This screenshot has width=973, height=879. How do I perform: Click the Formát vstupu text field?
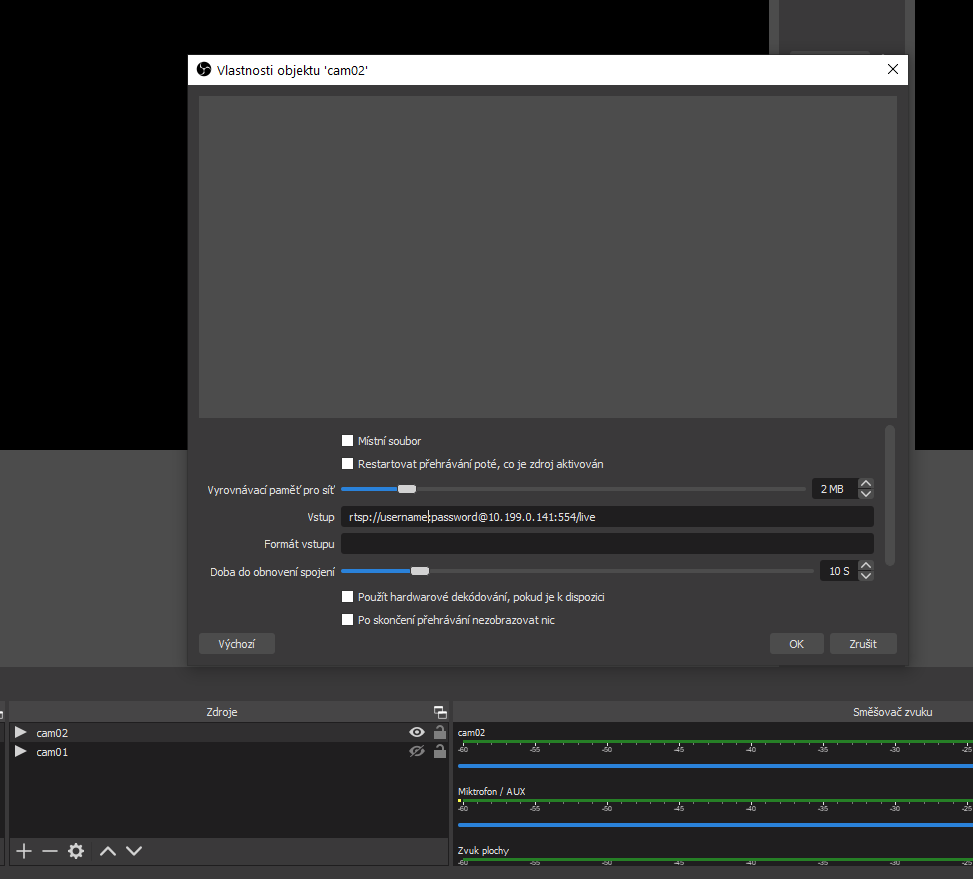click(x=607, y=544)
